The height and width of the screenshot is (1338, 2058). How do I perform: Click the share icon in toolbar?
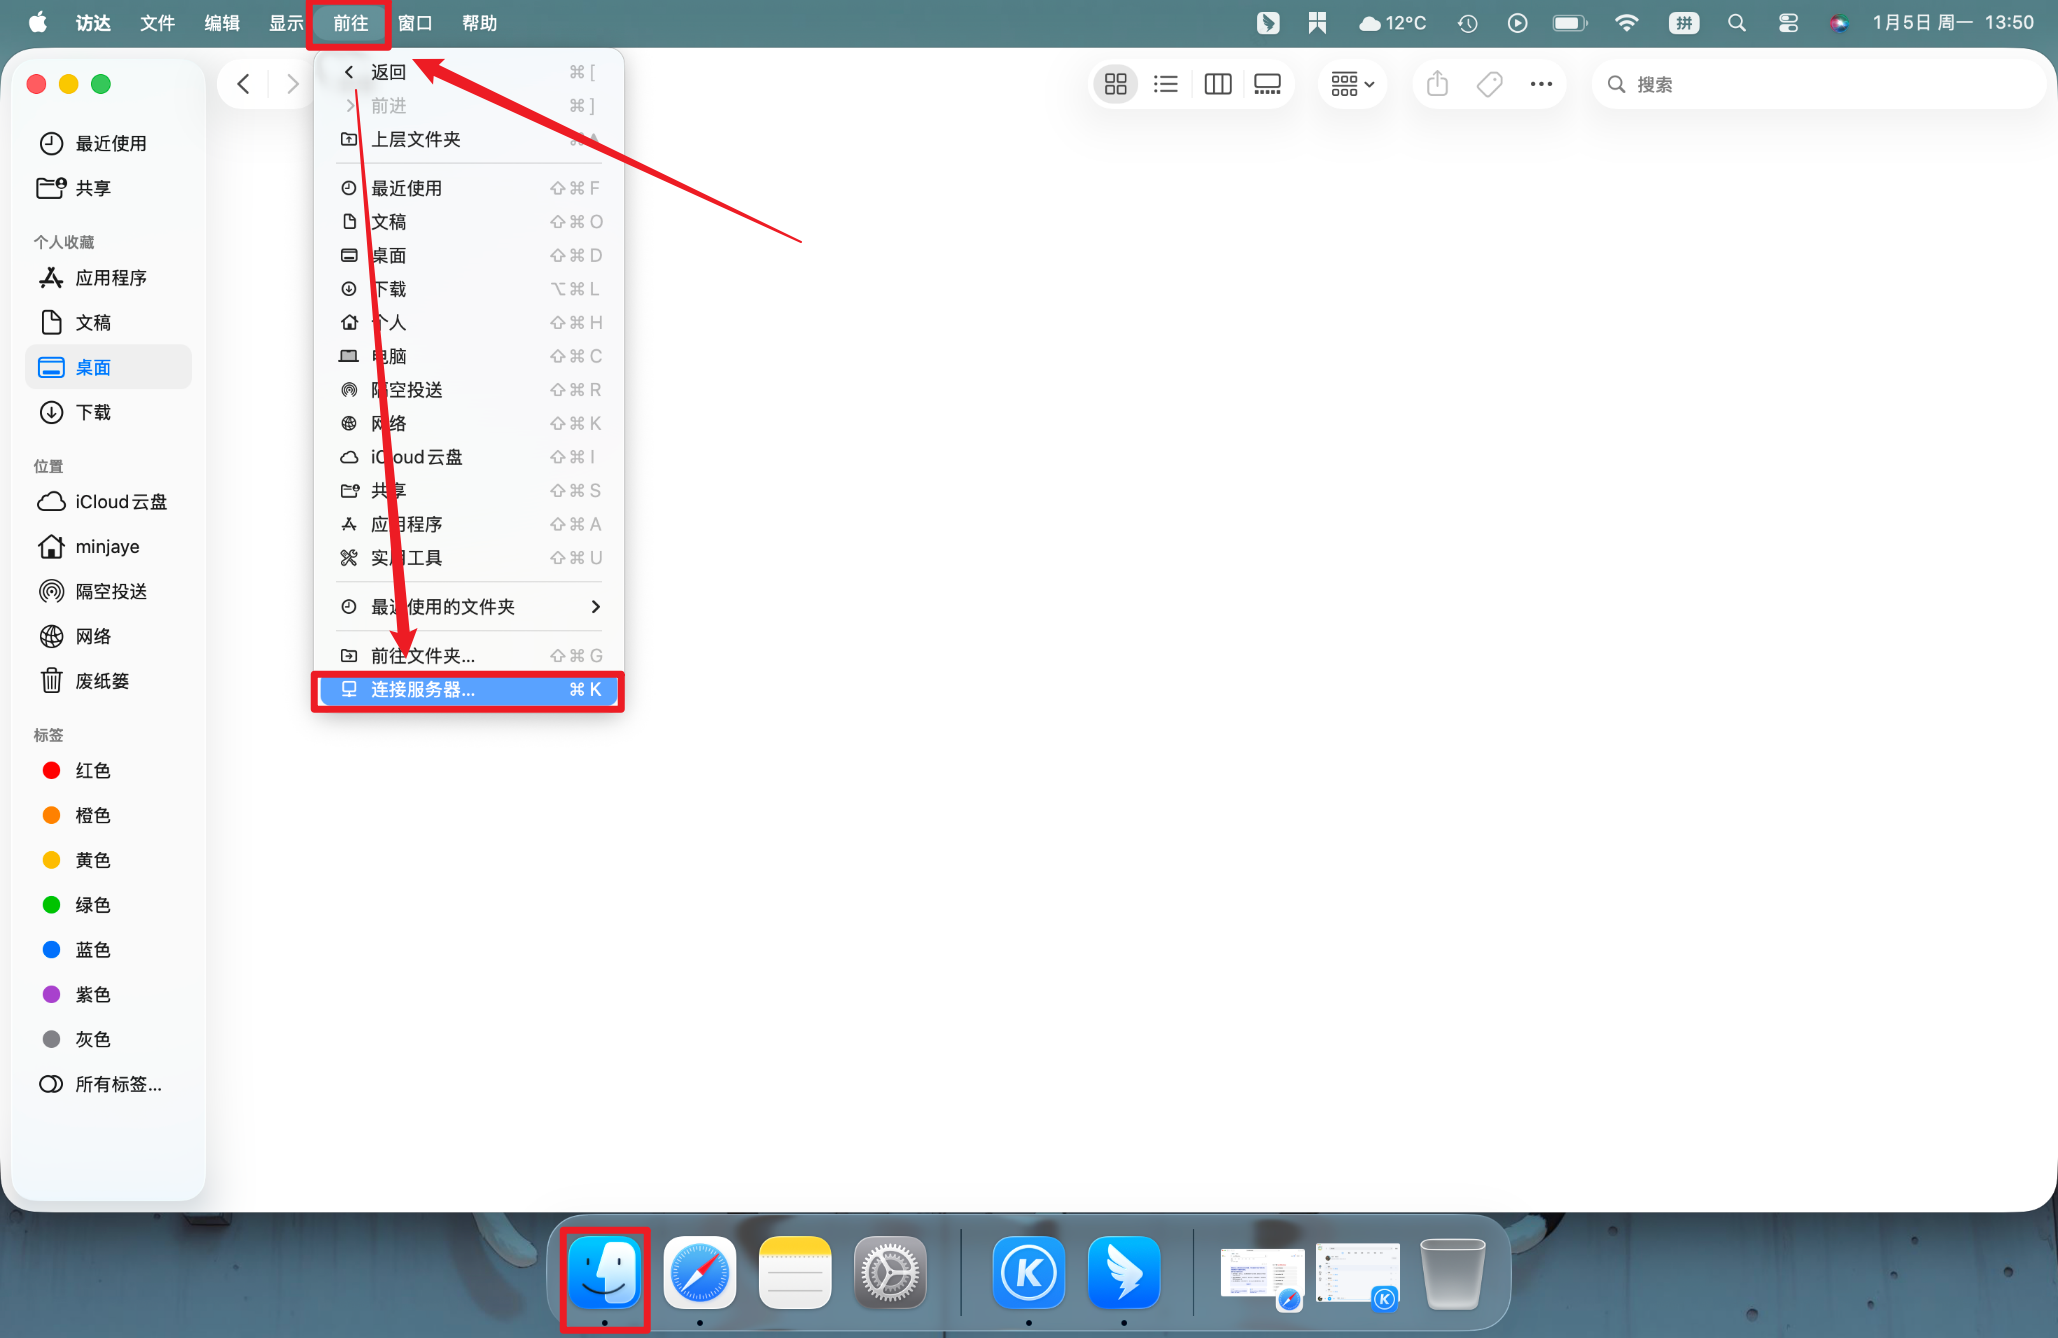(x=1437, y=84)
